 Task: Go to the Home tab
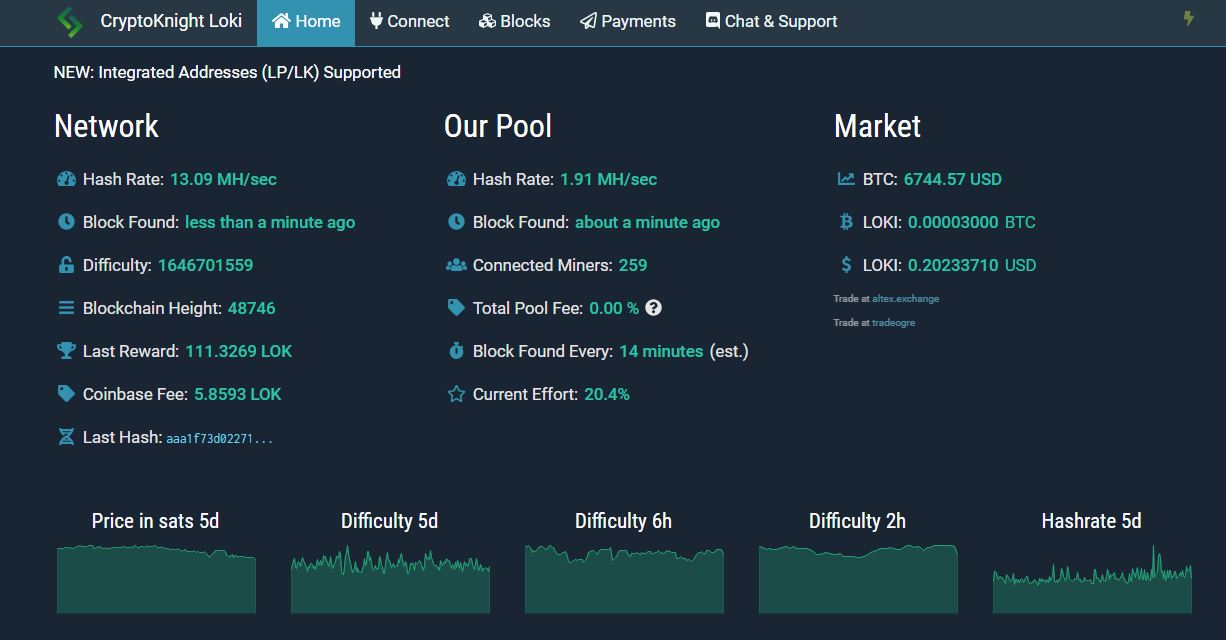point(306,22)
